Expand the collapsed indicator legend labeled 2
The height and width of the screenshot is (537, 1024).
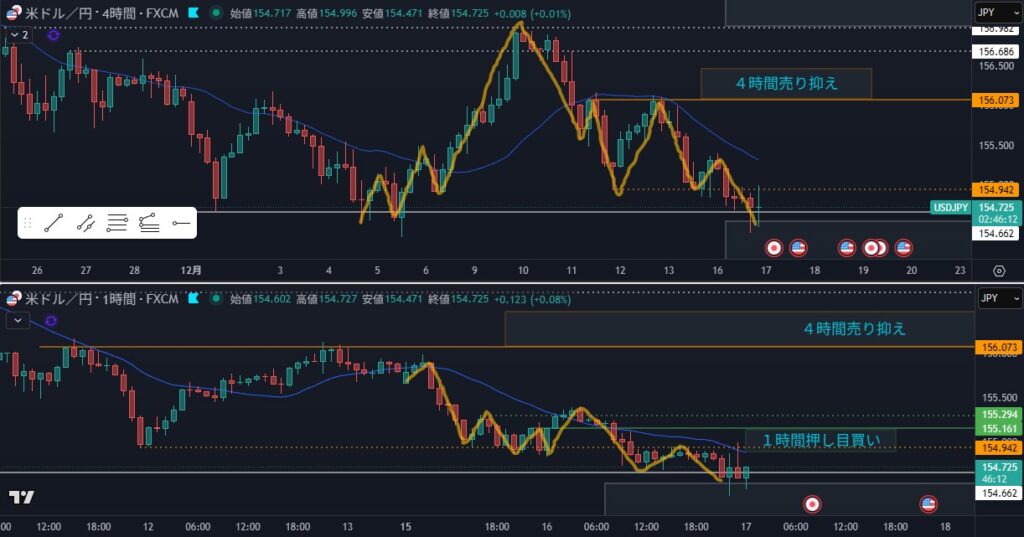(x=18, y=34)
